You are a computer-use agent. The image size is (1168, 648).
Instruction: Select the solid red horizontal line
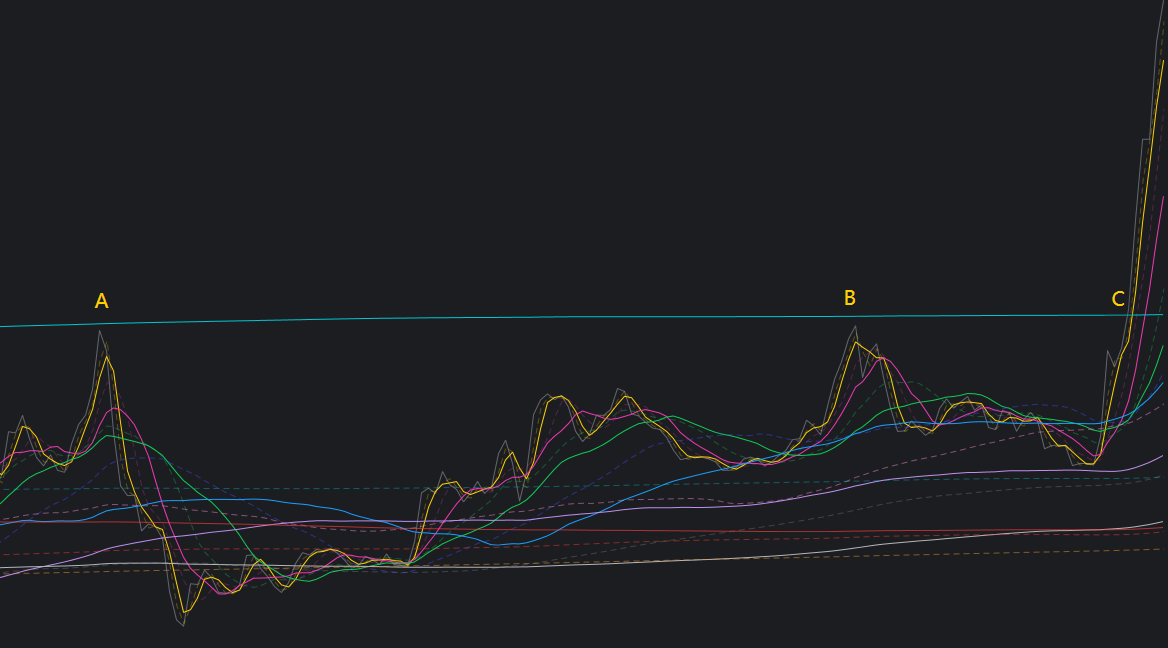pos(581,530)
